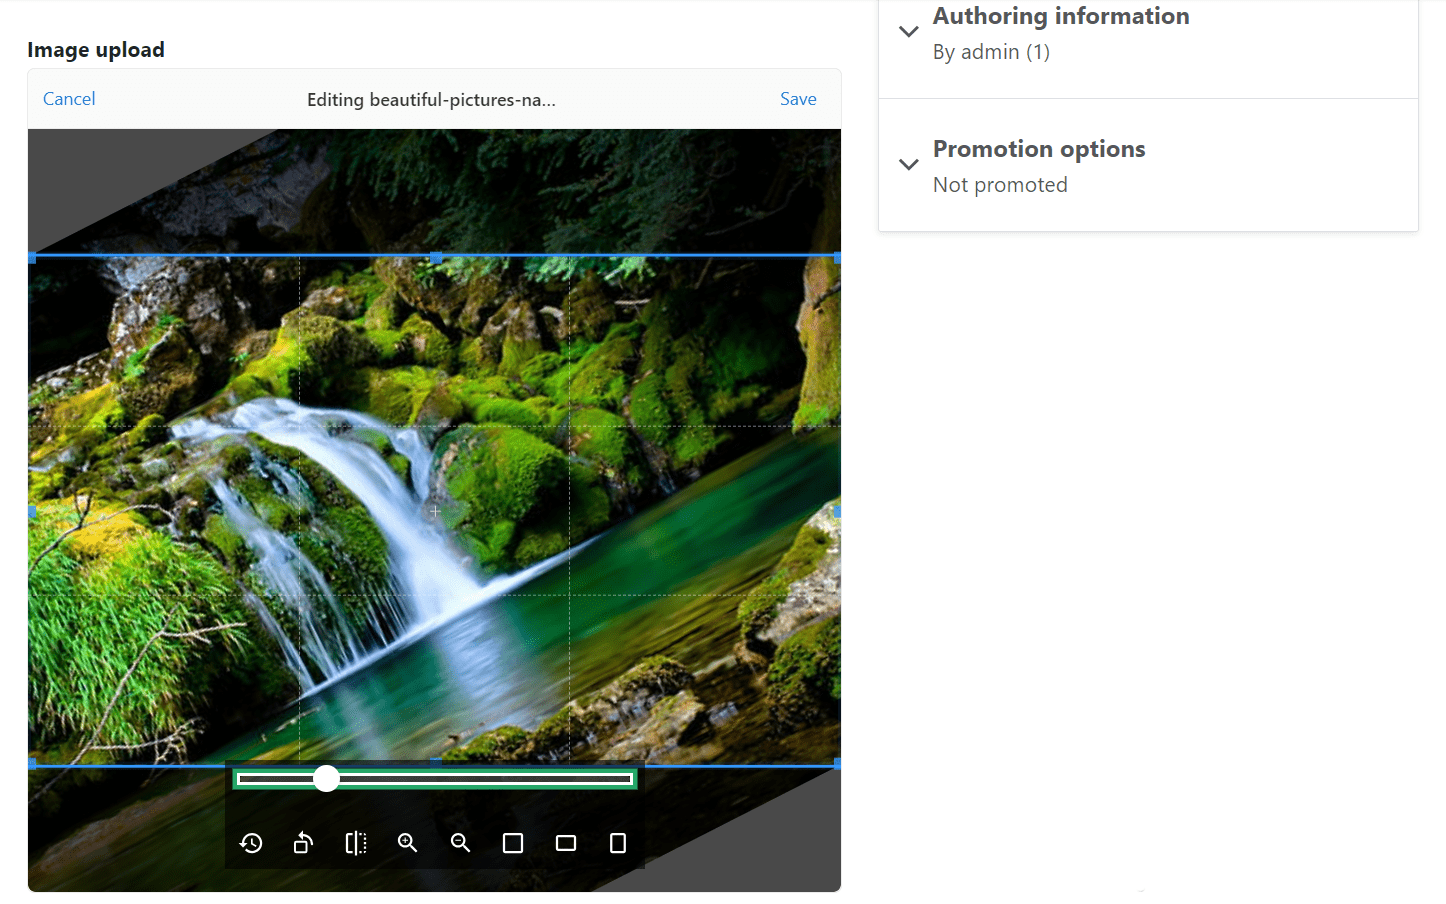
Task: Flip the image horizontally
Action: click(356, 843)
